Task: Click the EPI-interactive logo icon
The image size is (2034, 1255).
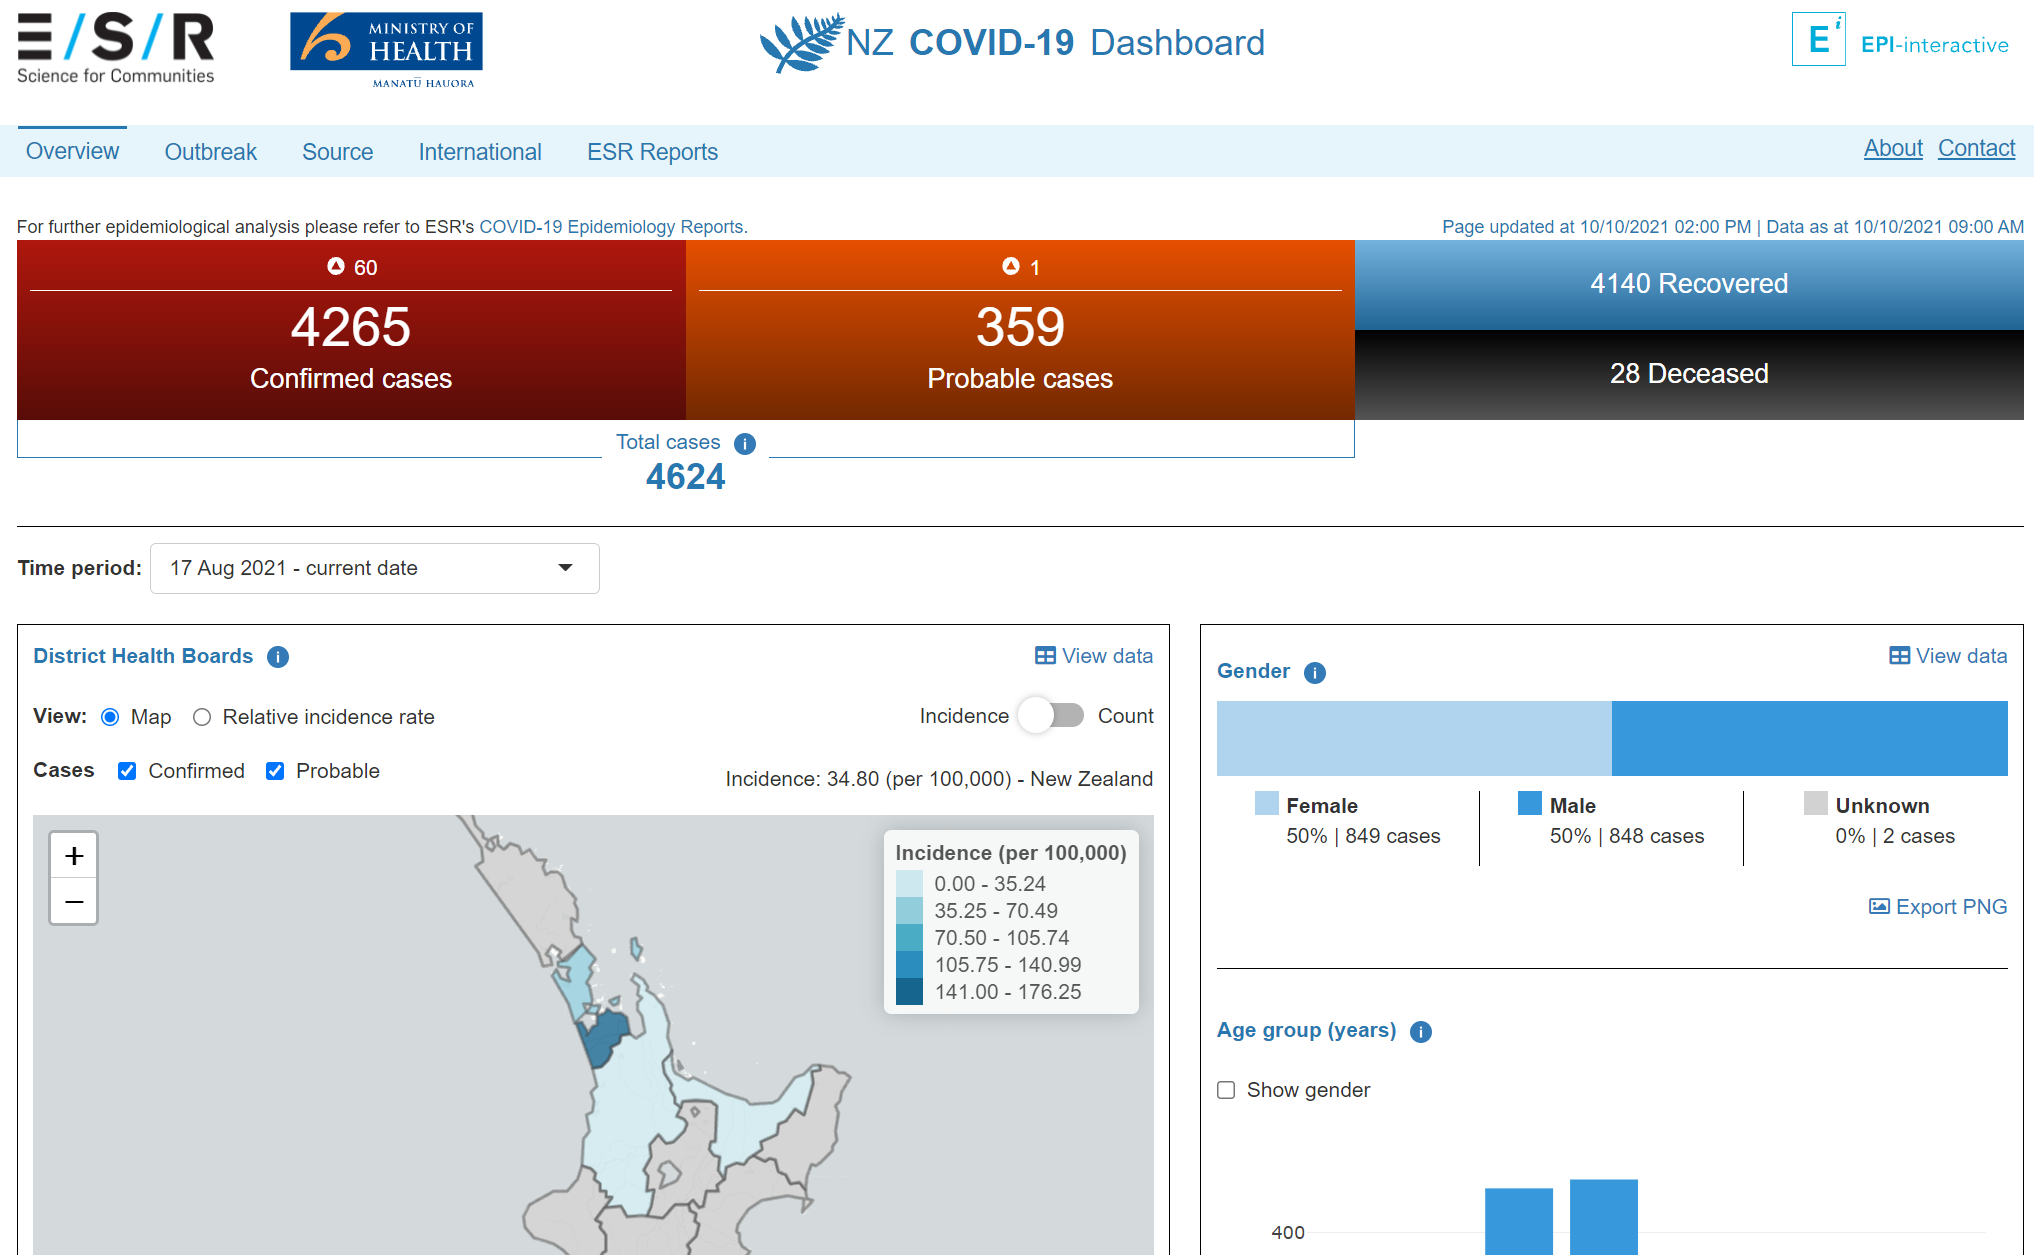Action: coord(1818,40)
